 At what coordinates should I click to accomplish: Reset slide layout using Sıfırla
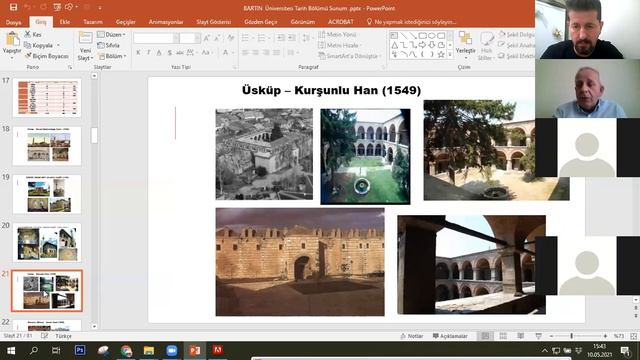click(109, 45)
